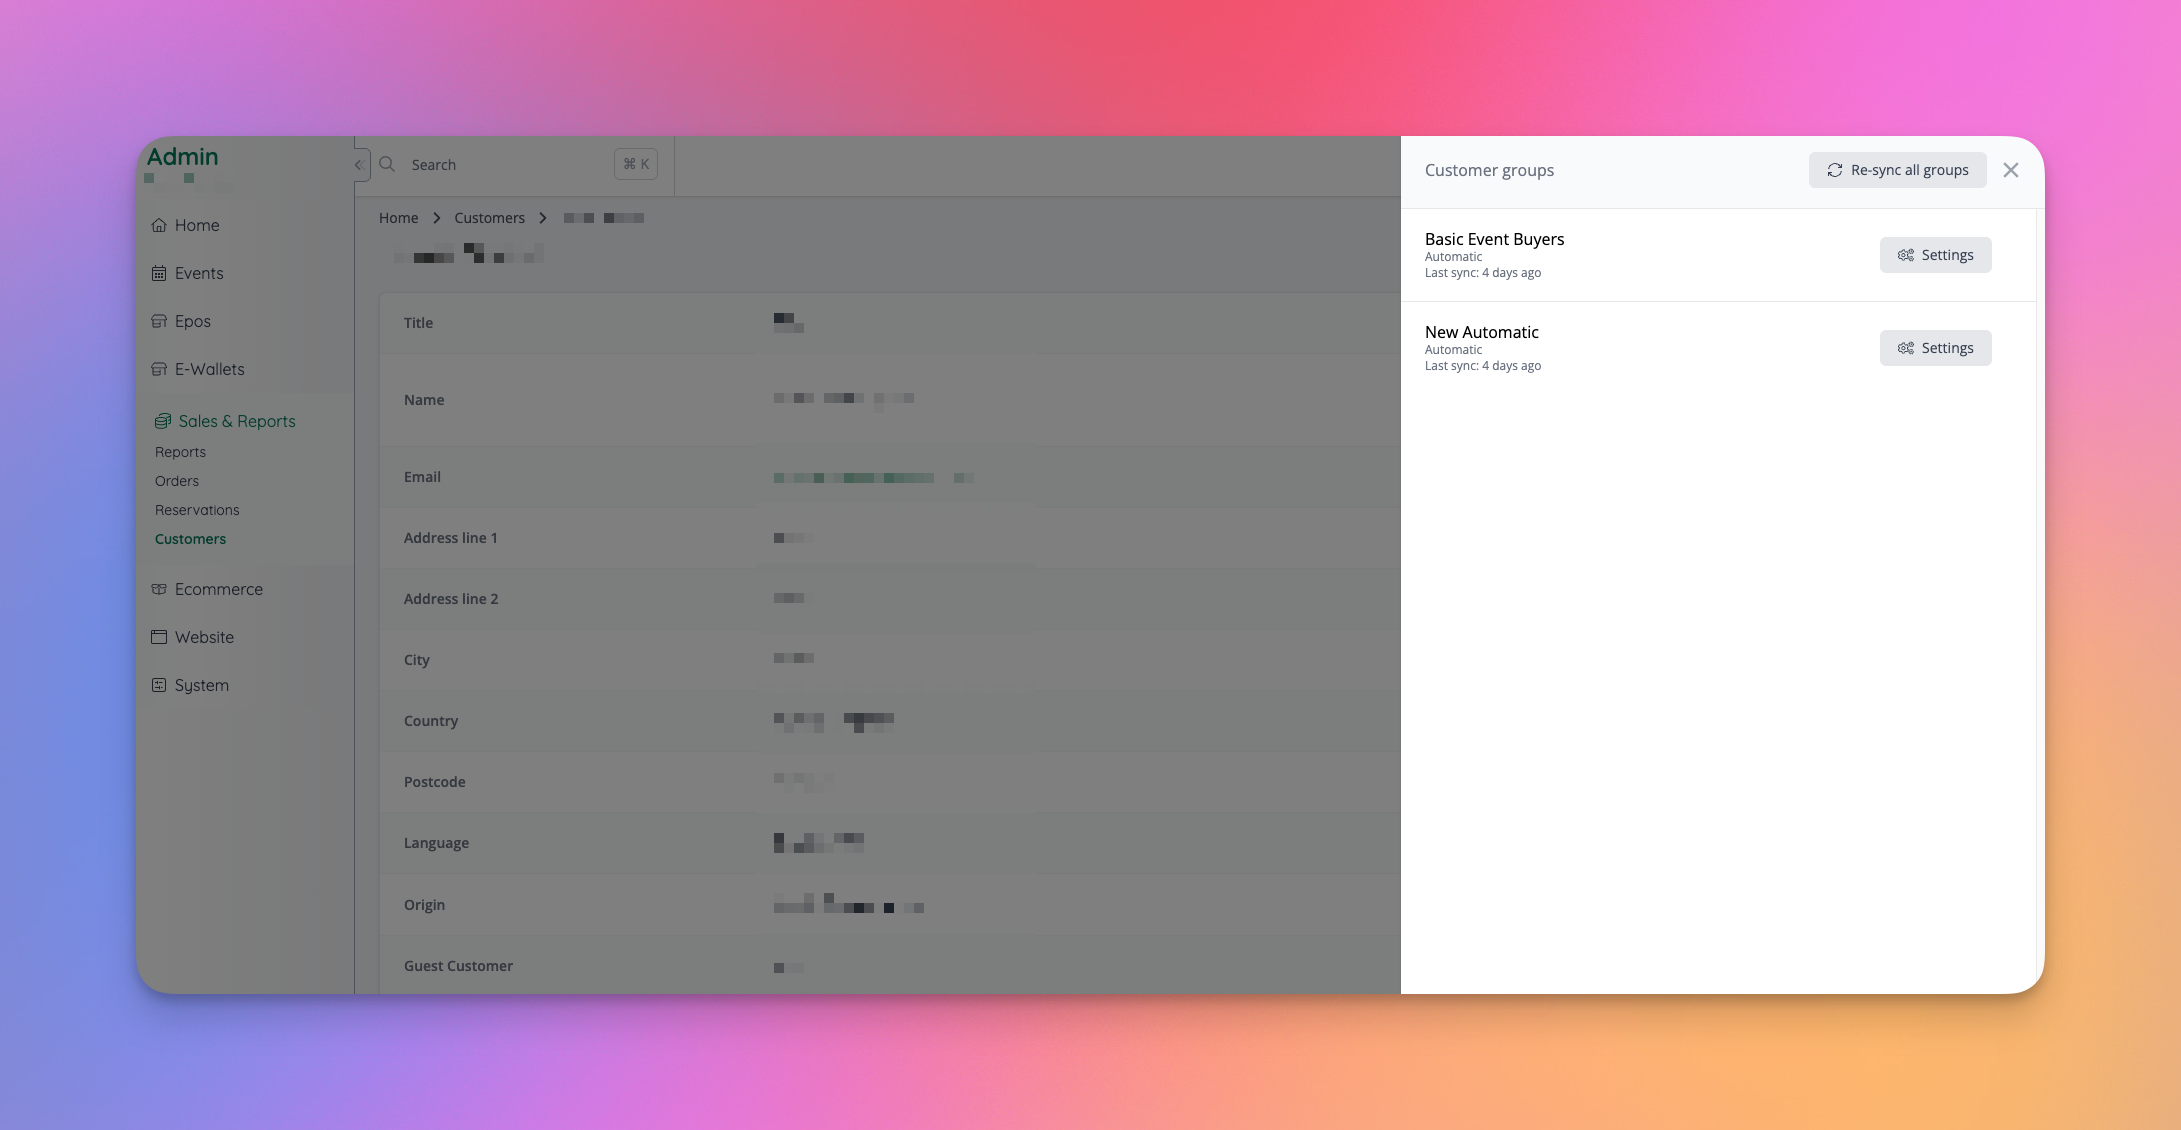This screenshot has height=1130, width=2181.
Task: Click the Events calendar icon
Action: pyautogui.click(x=159, y=273)
